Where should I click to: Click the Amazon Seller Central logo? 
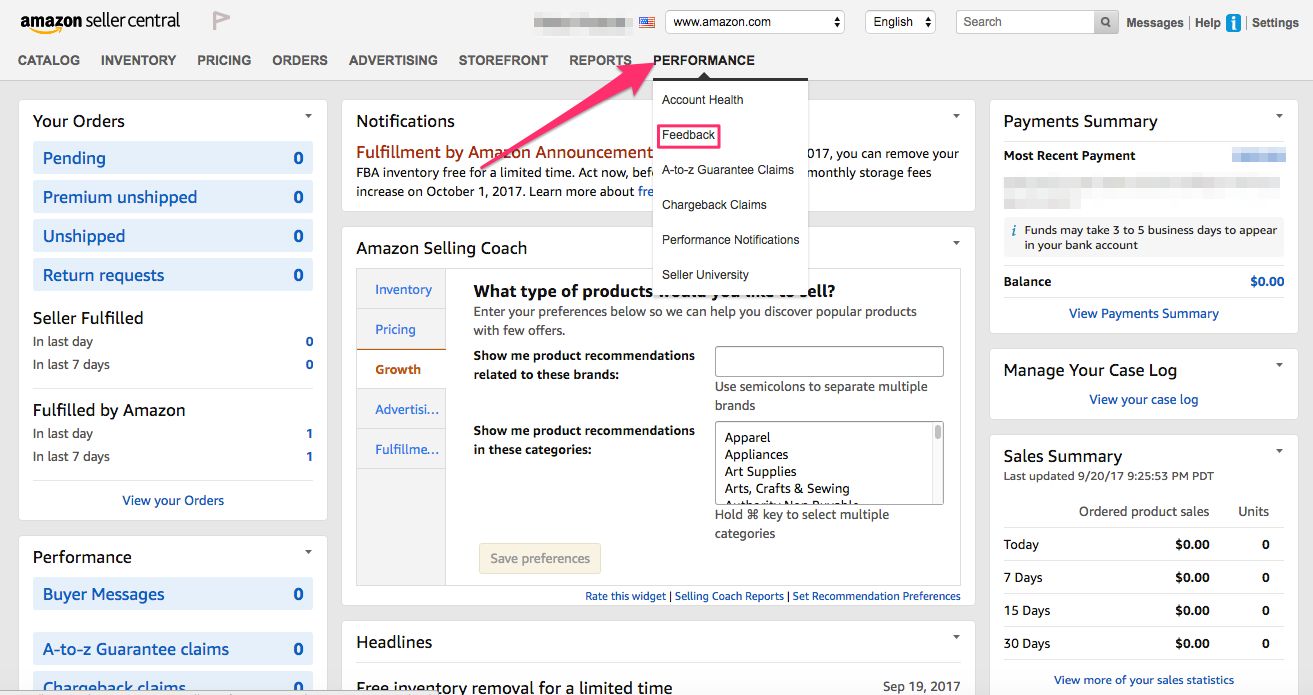pos(100,21)
